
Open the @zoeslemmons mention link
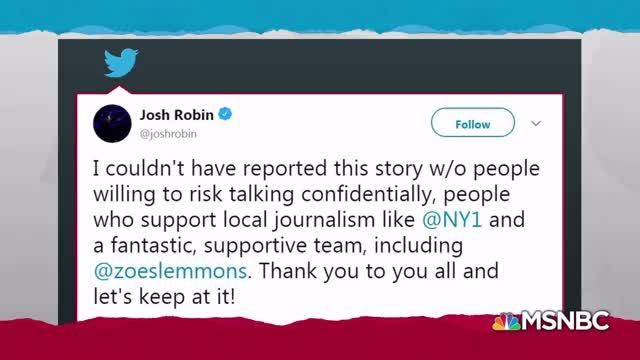click(x=170, y=271)
